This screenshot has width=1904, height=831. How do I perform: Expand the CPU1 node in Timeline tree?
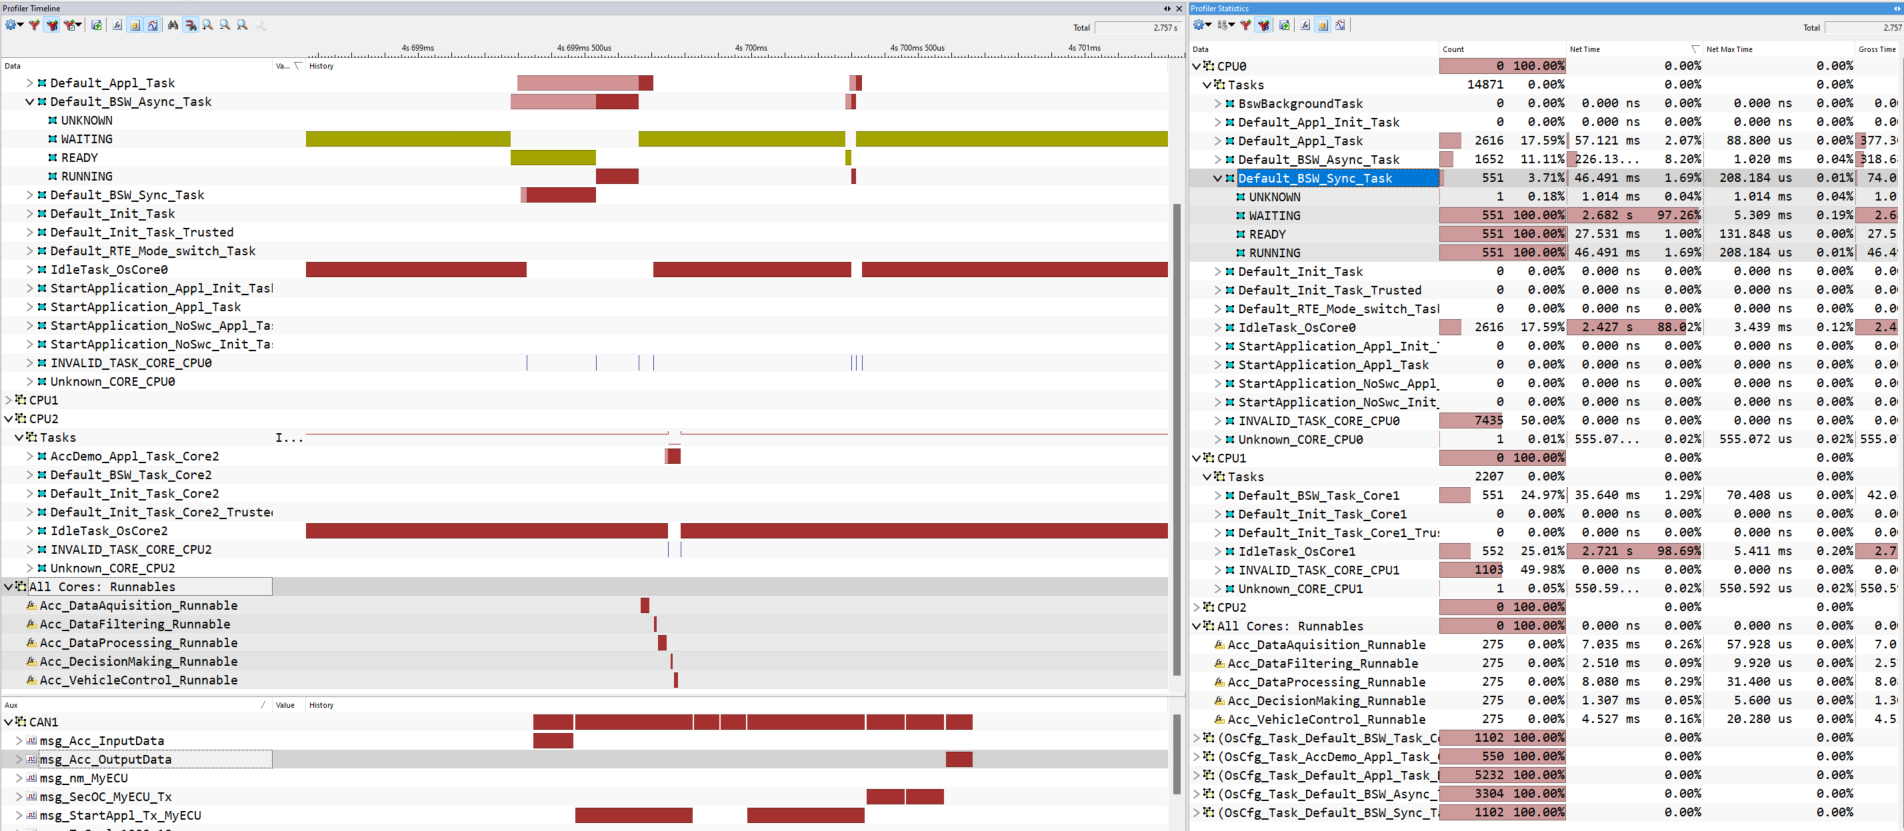coord(9,400)
